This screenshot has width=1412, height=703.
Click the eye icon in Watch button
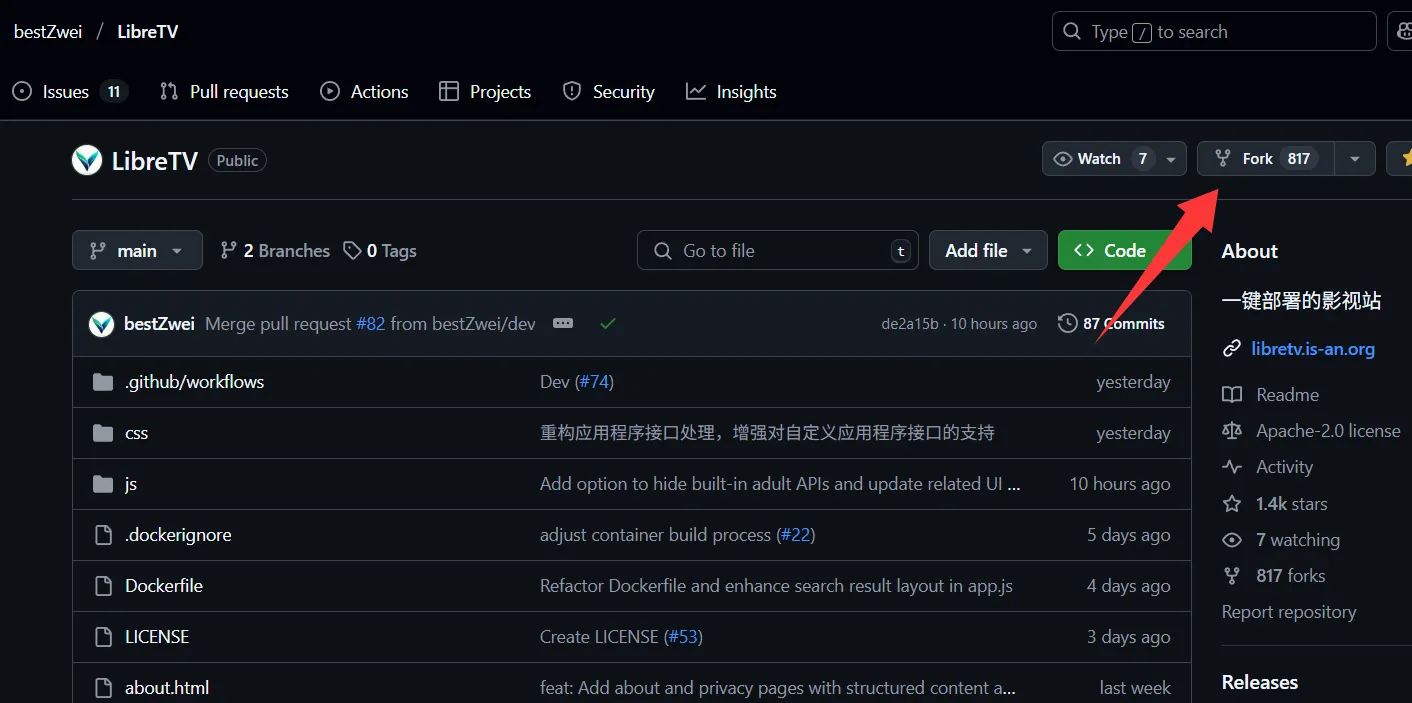tap(1062, 159)
